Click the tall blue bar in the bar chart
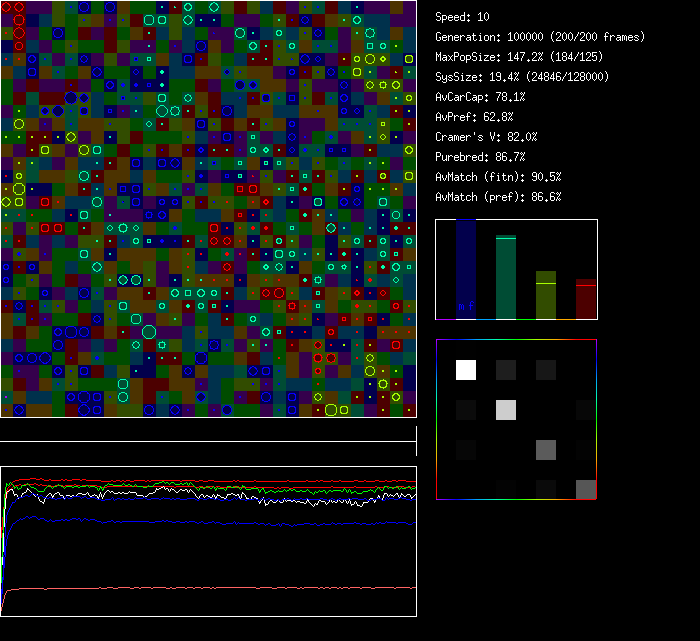Screen dimensions: 700x641 coord(466,268)
